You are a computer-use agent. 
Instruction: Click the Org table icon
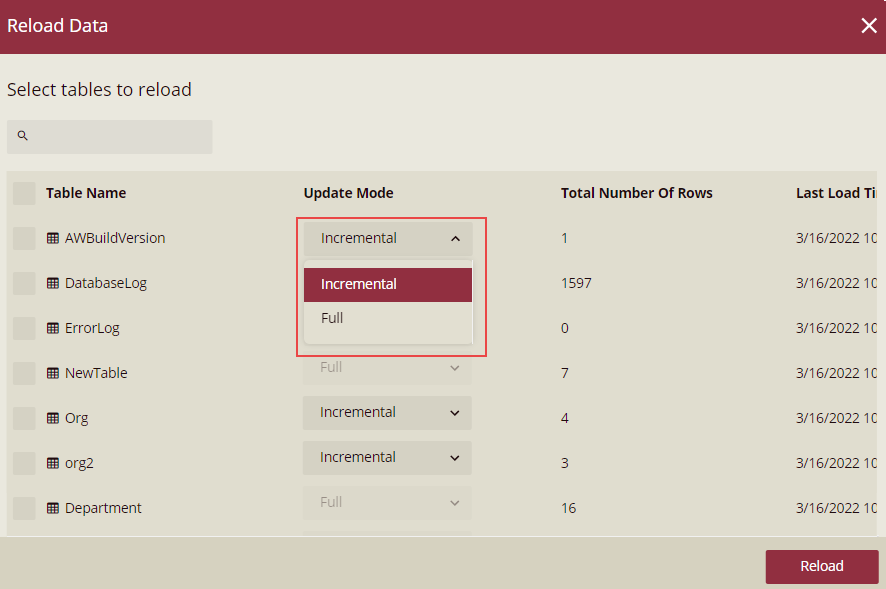pyautogui.click(x=51, y=418)
